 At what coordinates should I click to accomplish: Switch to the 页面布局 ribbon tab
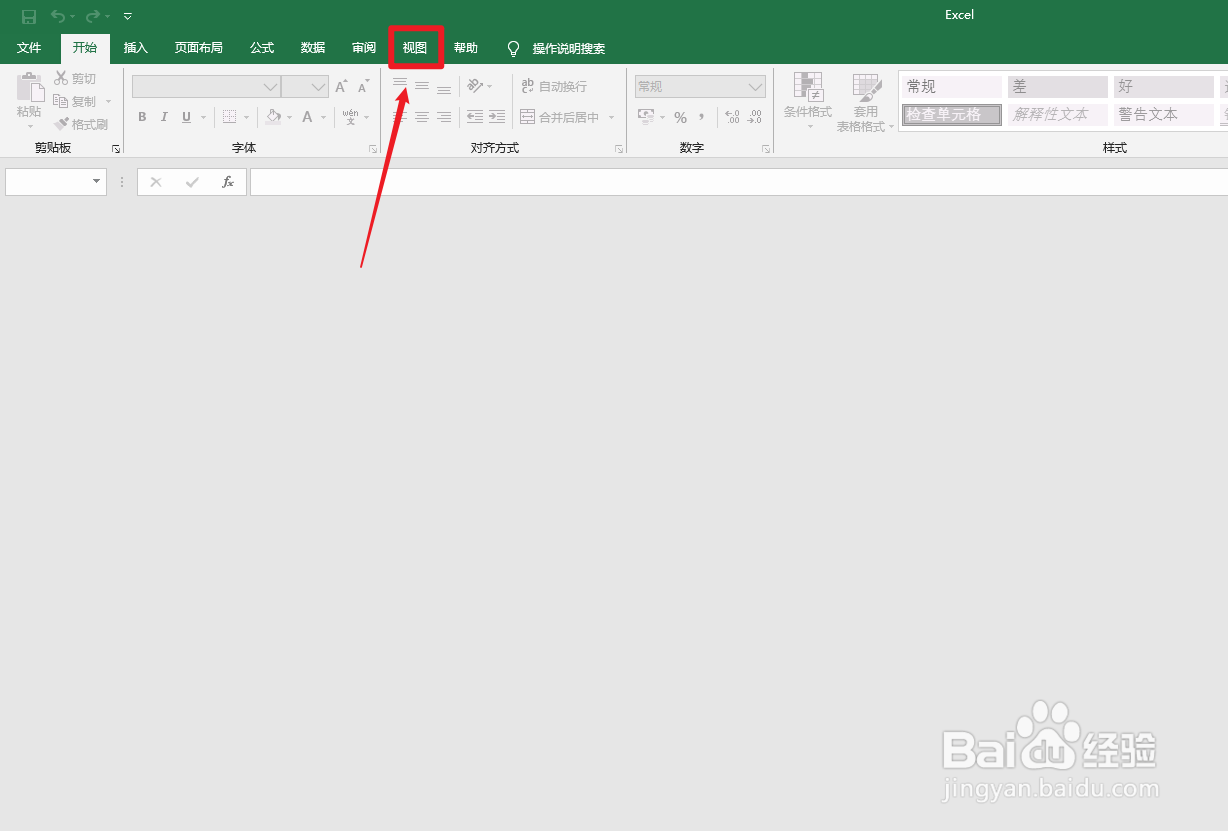pyautogui.click(x=198, y=48)
